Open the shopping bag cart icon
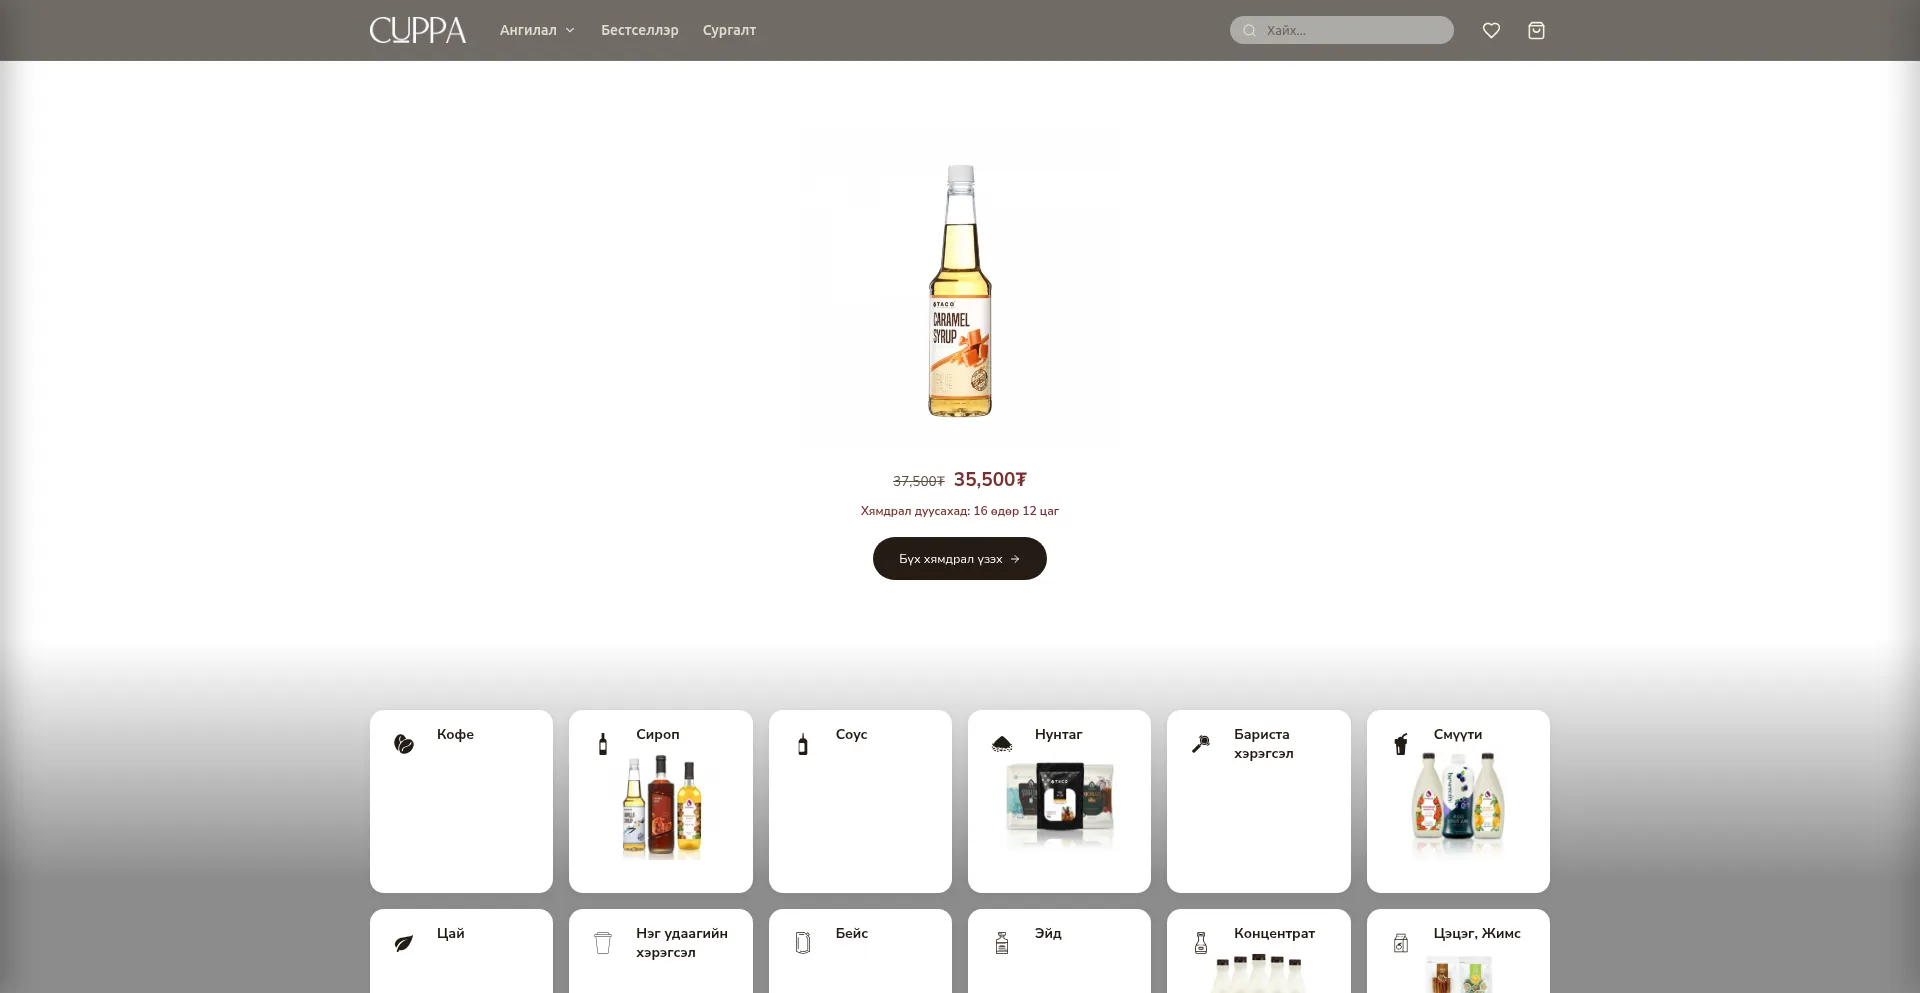 tap(1537, 31)
